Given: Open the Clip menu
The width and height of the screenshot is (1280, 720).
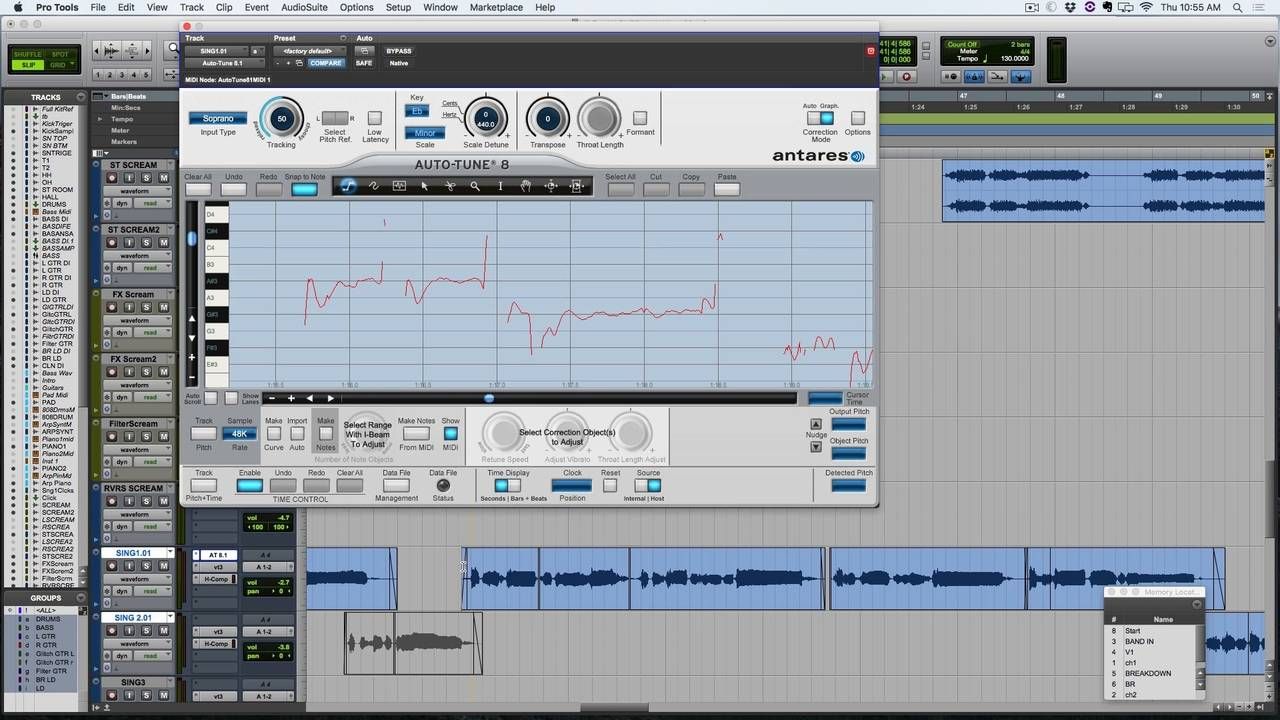Looking at the screenshot, I should pos(223,7).
